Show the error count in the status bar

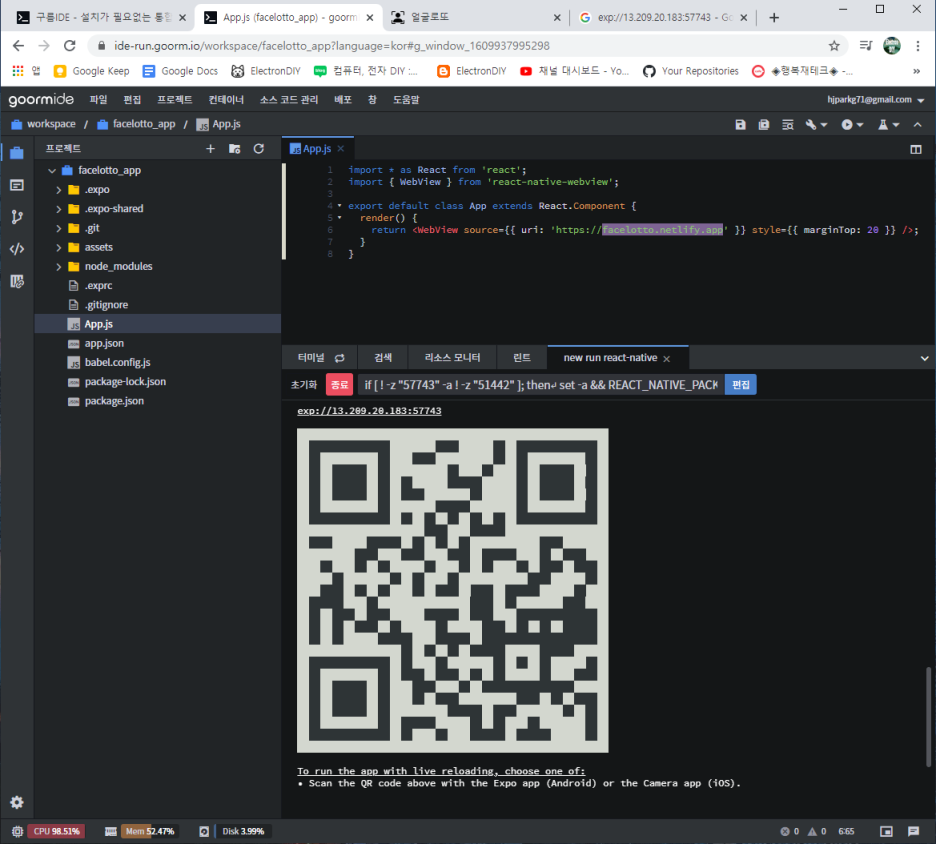pos(789,831)
